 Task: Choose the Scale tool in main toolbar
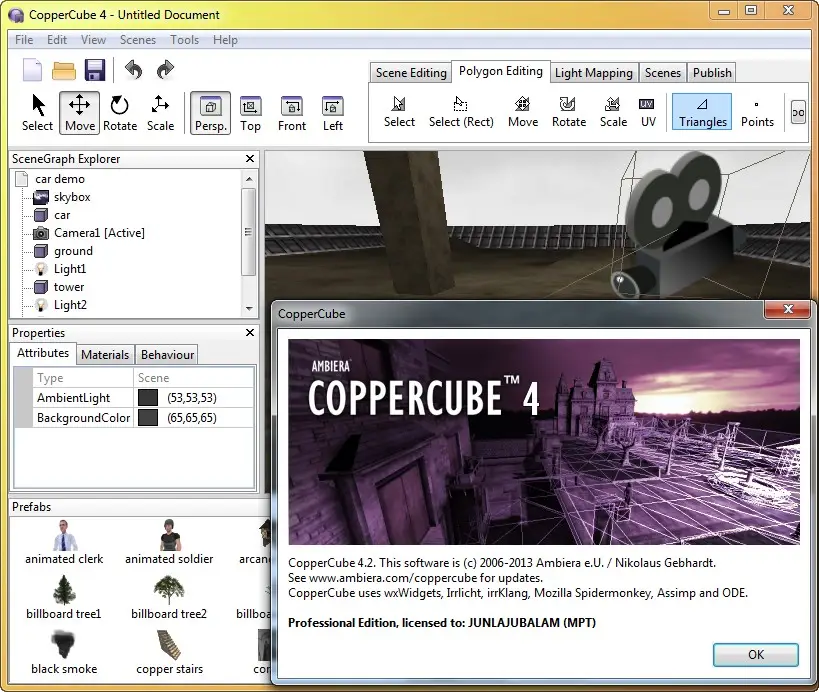(160, 113)
